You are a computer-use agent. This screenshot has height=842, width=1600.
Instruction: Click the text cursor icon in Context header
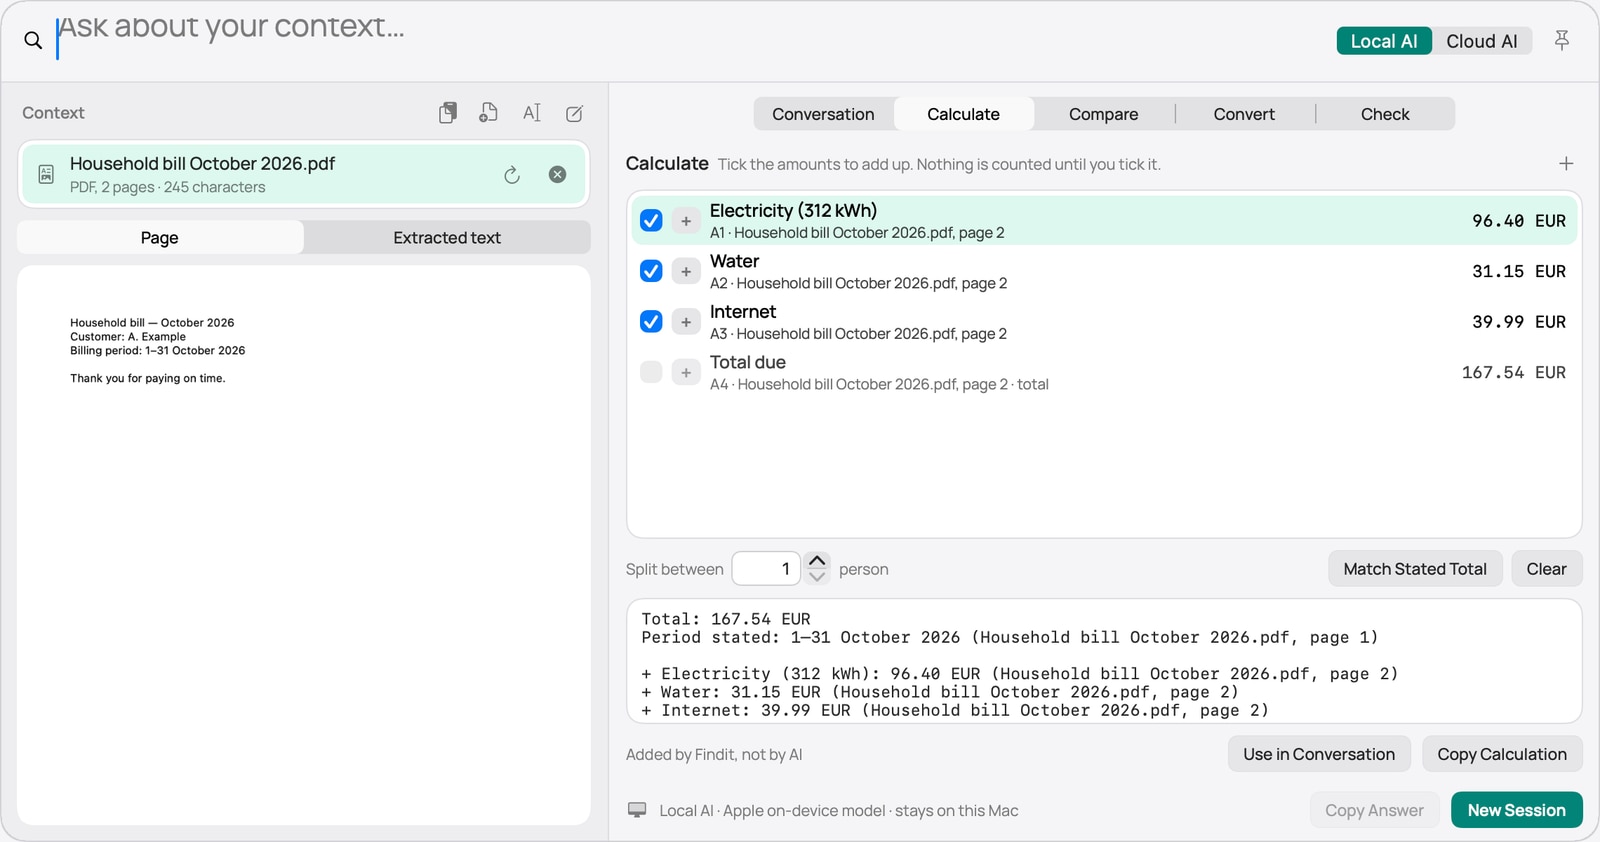532,113
